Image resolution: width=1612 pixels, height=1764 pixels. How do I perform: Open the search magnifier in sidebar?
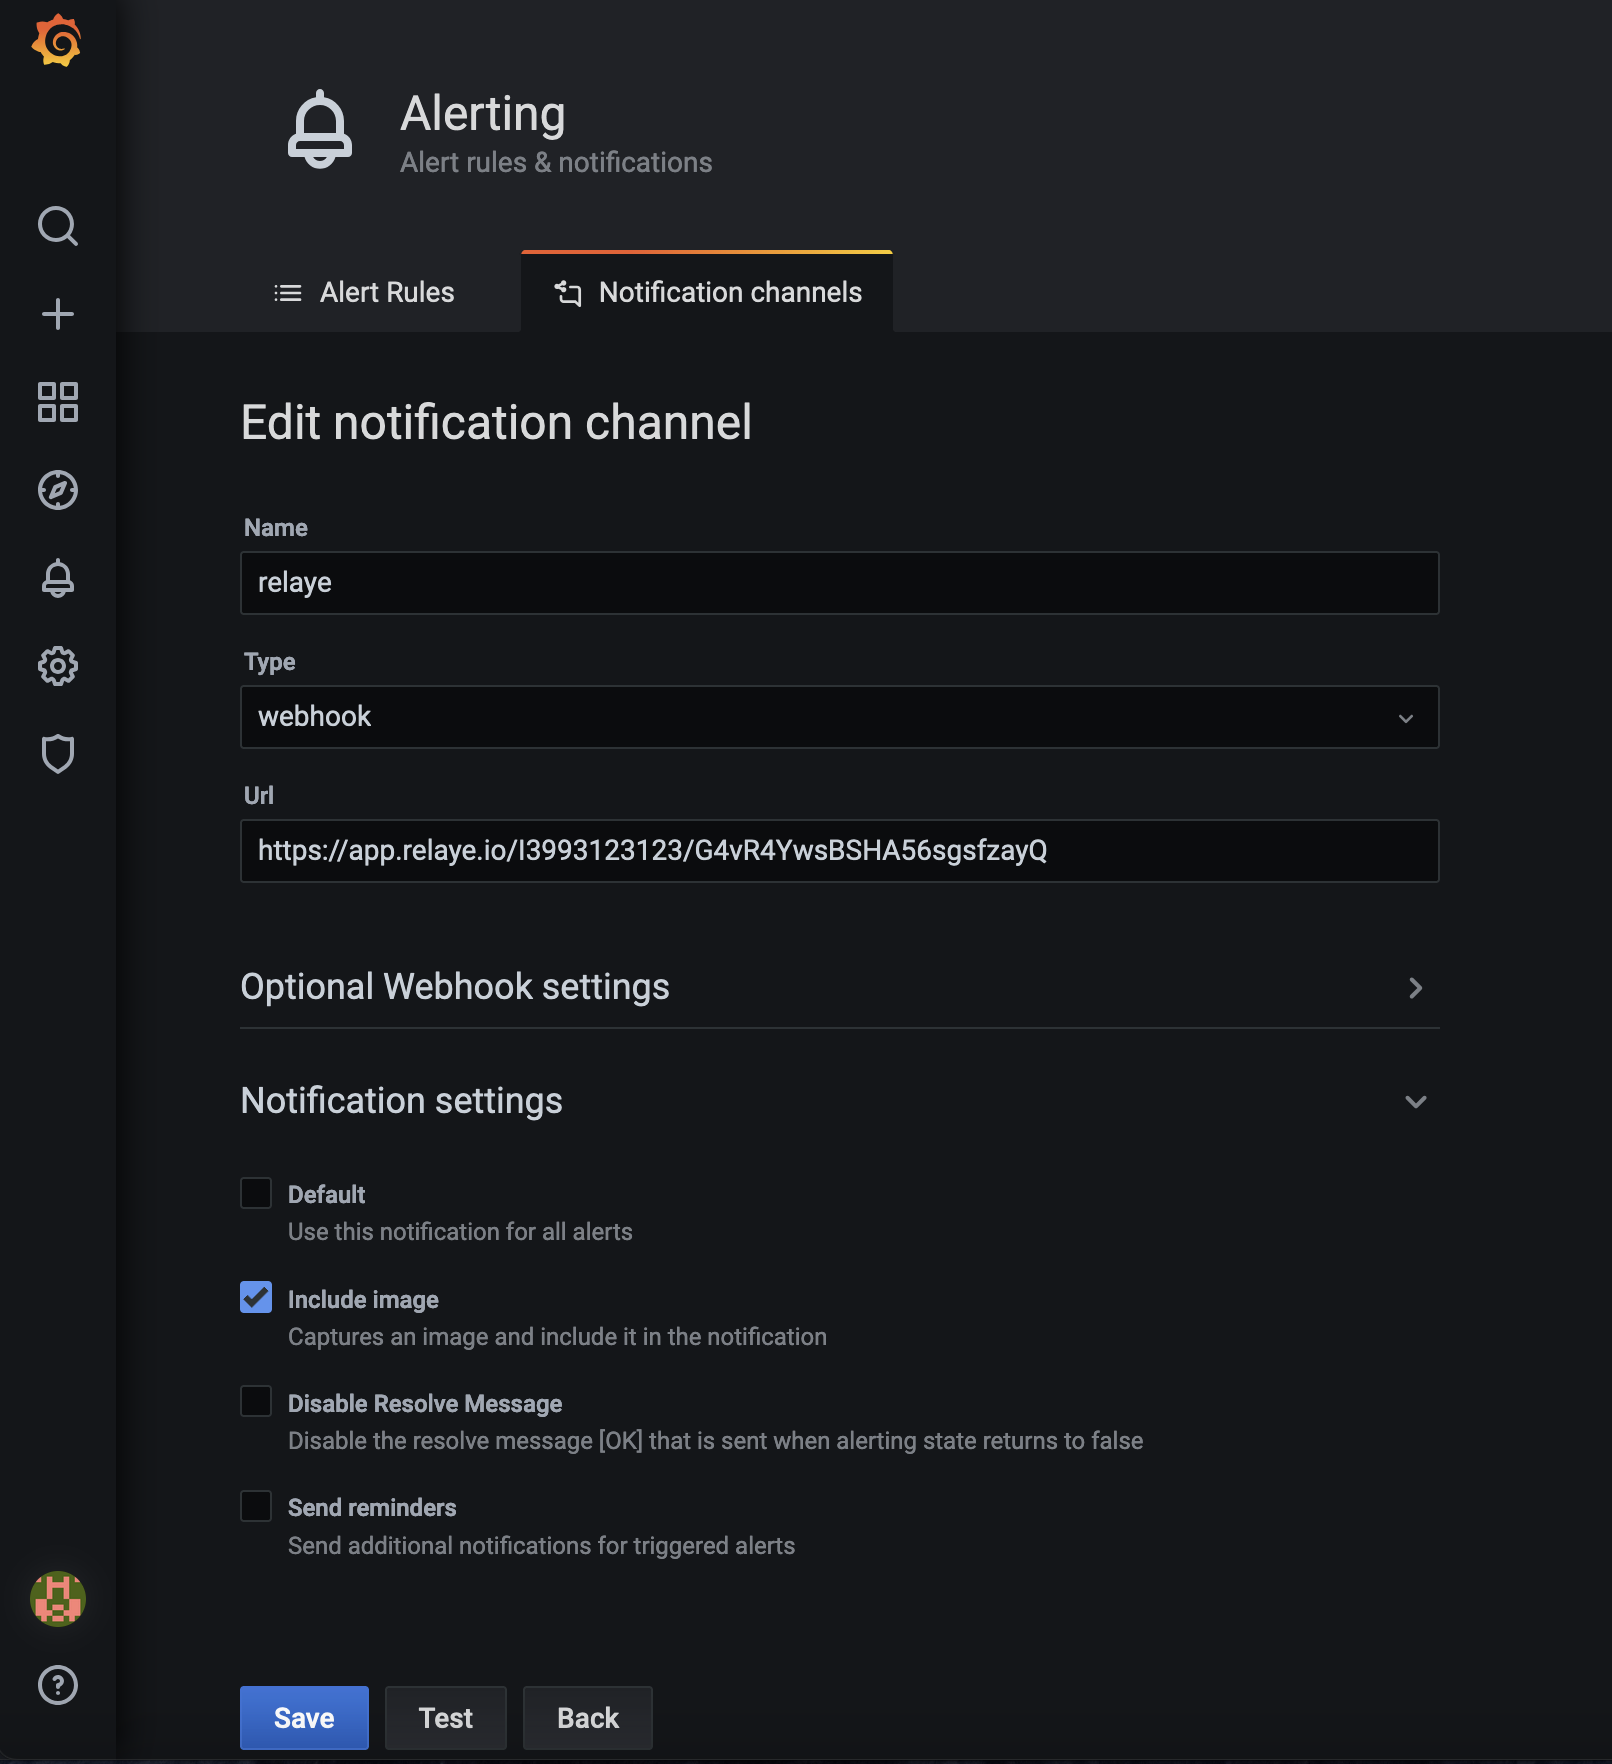[57, 226]
